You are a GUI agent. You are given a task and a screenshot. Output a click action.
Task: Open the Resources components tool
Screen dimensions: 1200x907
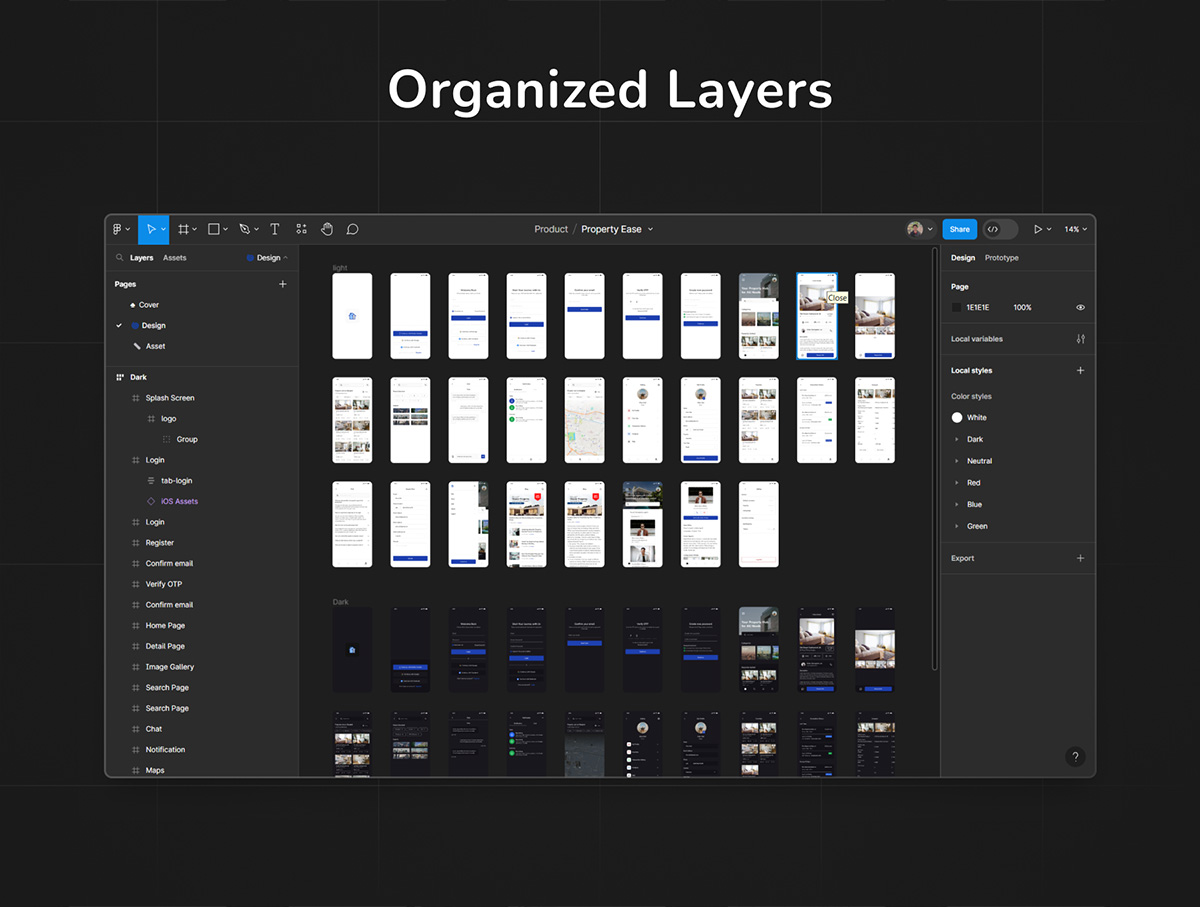(301, 229)
